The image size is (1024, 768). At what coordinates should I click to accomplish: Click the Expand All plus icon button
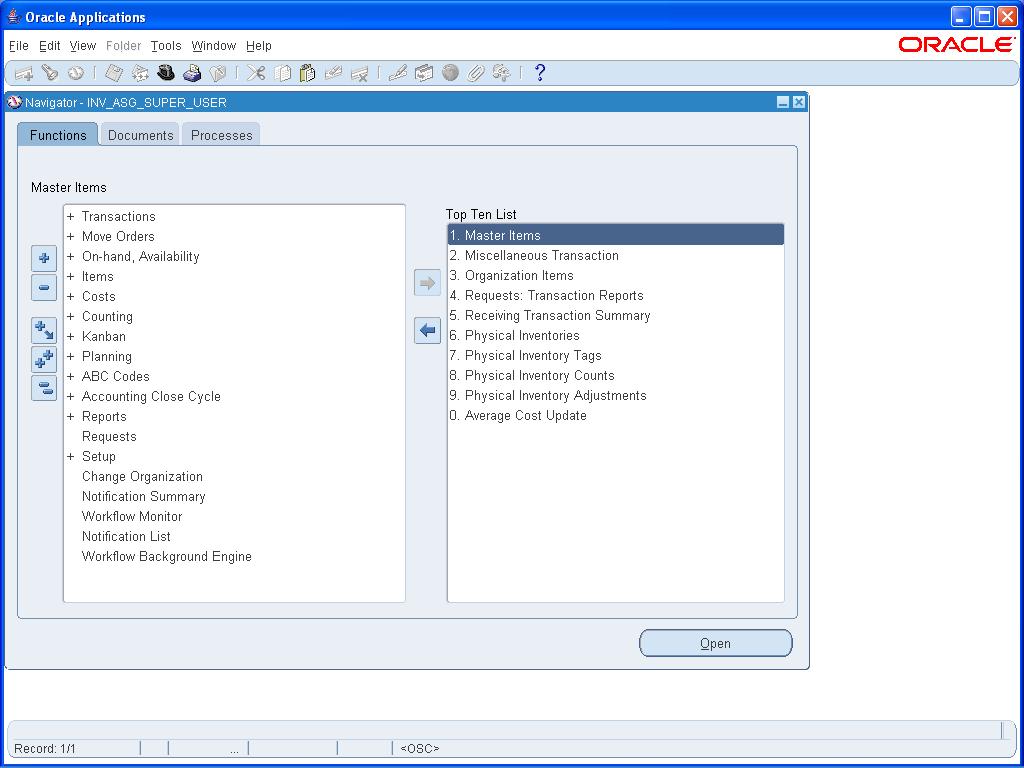pos(44,359)
